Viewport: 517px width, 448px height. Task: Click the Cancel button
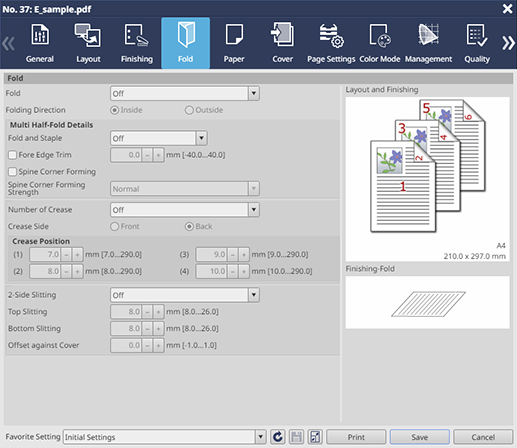click(x=483, y=437)
